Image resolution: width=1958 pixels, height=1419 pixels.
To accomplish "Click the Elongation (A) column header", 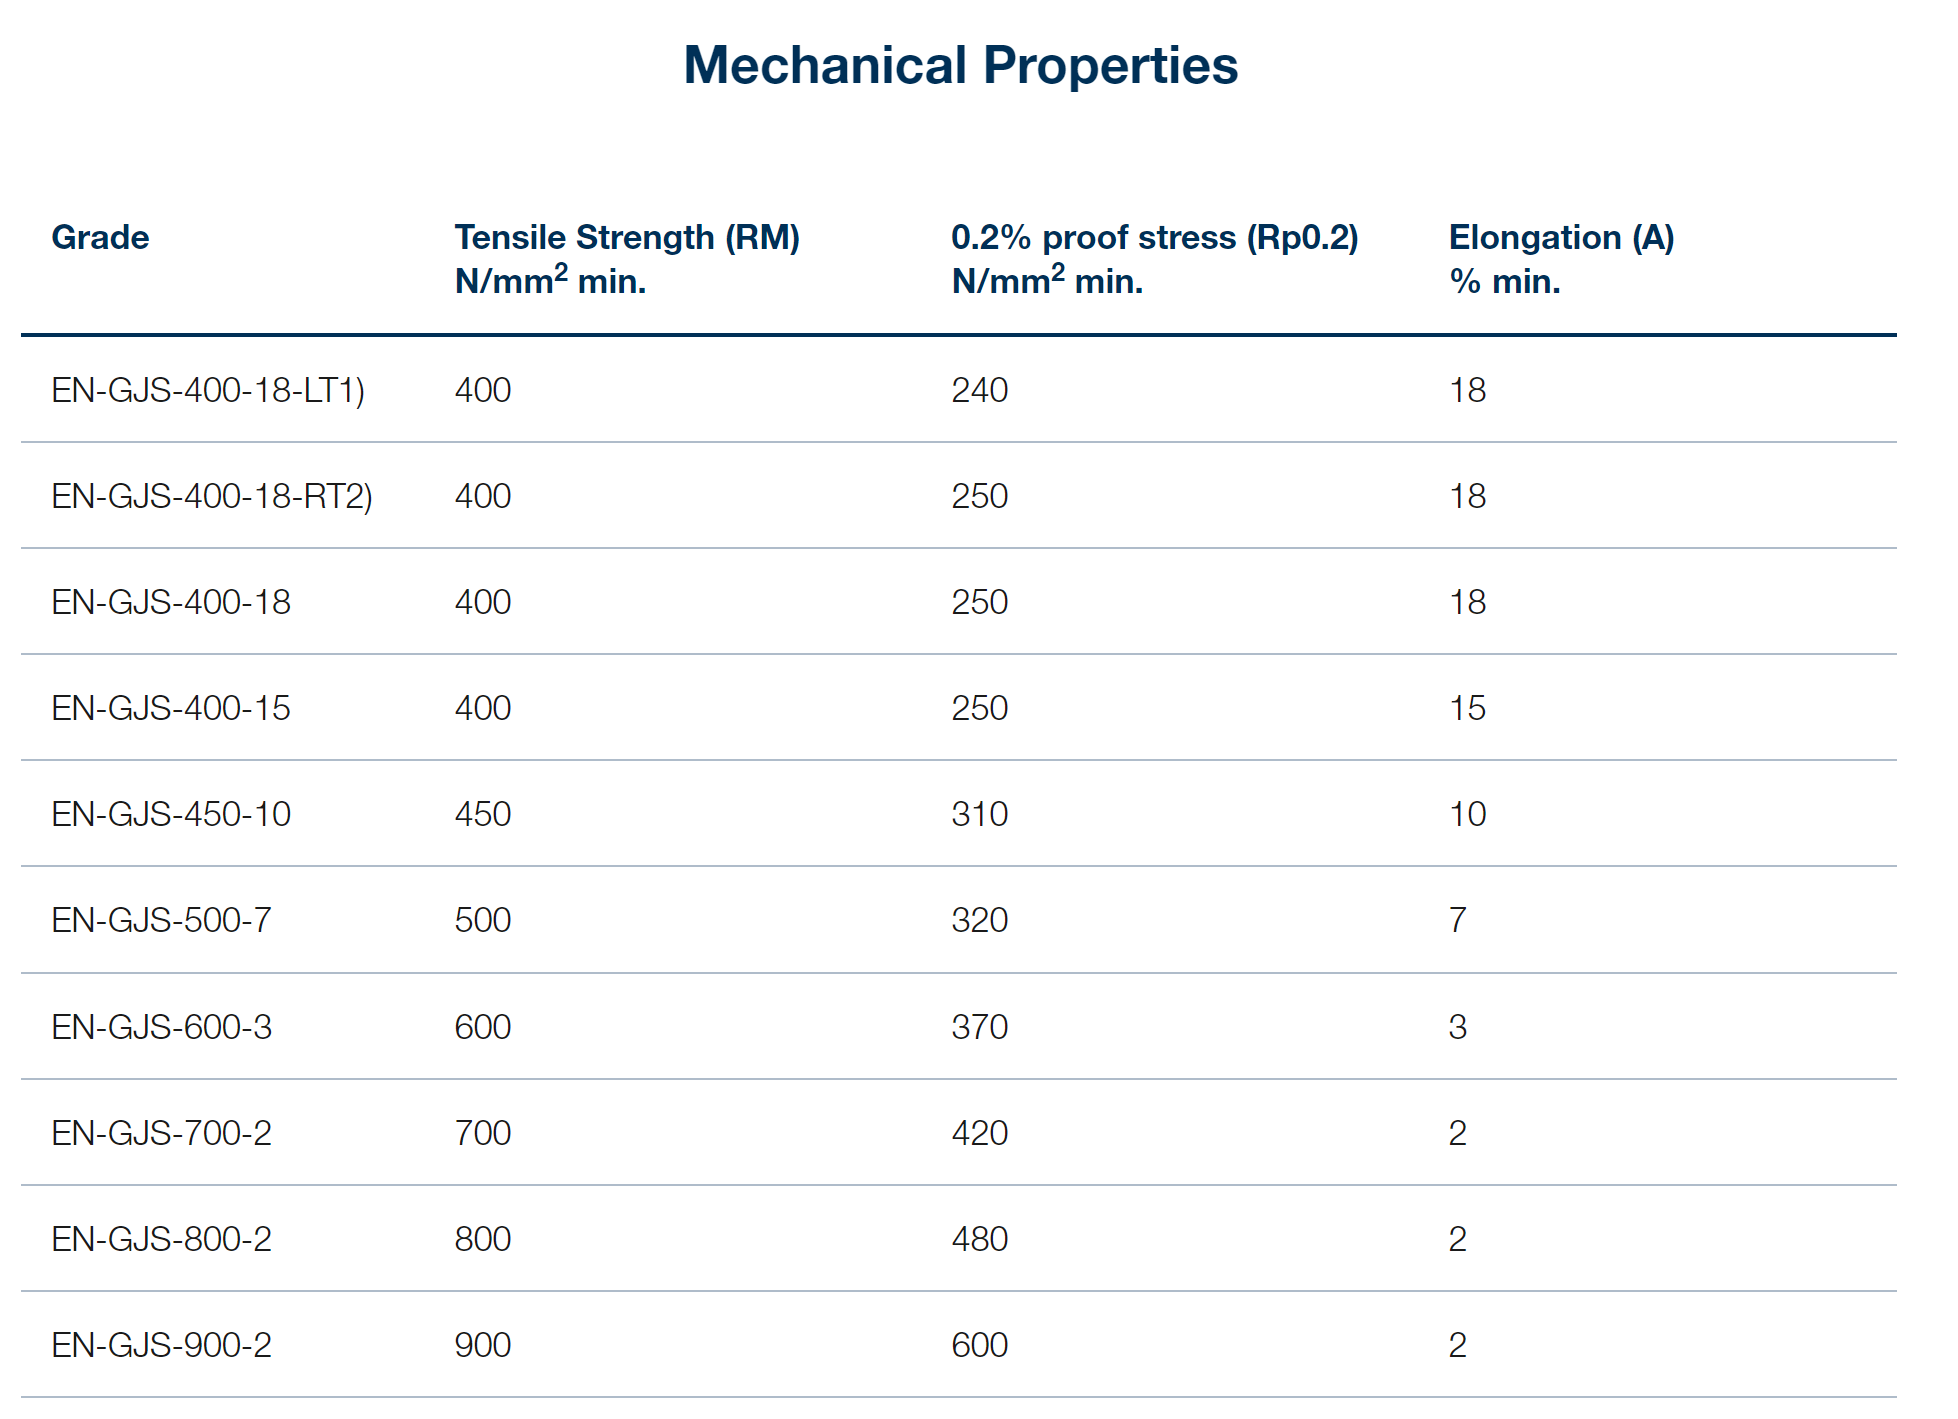I will (1561, 259).
